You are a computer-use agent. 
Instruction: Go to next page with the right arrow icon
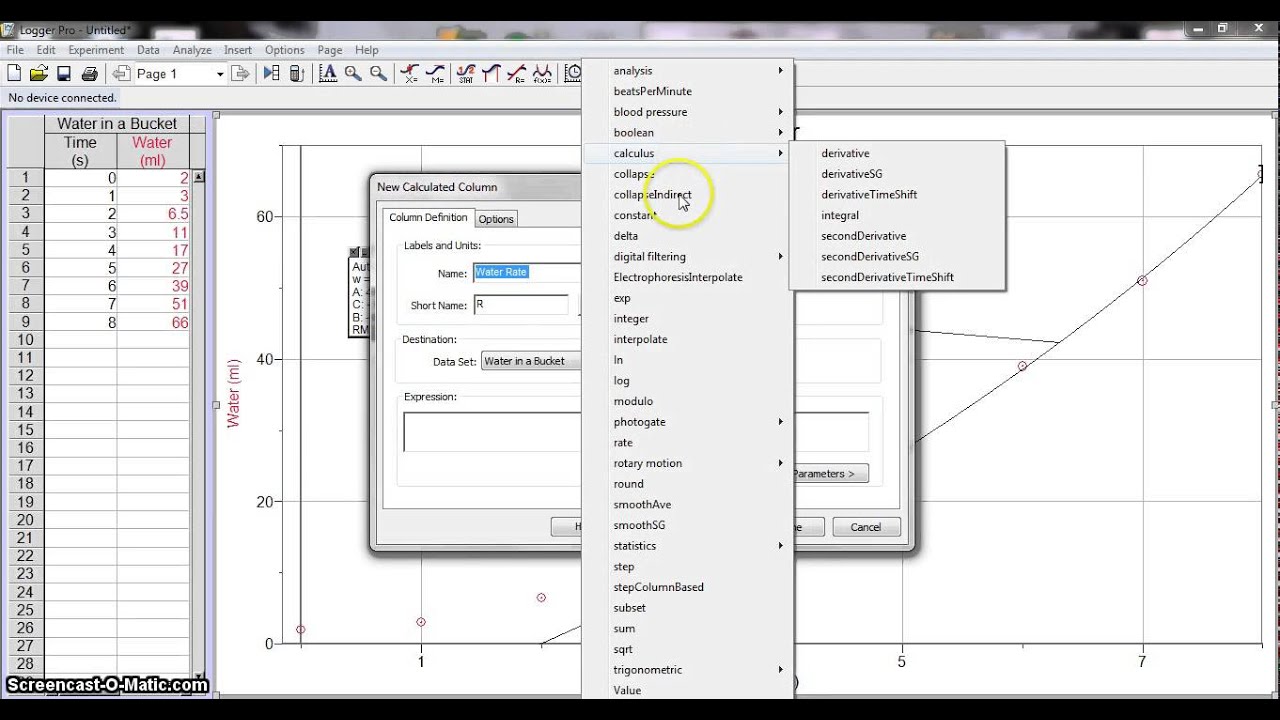(240, 73)
